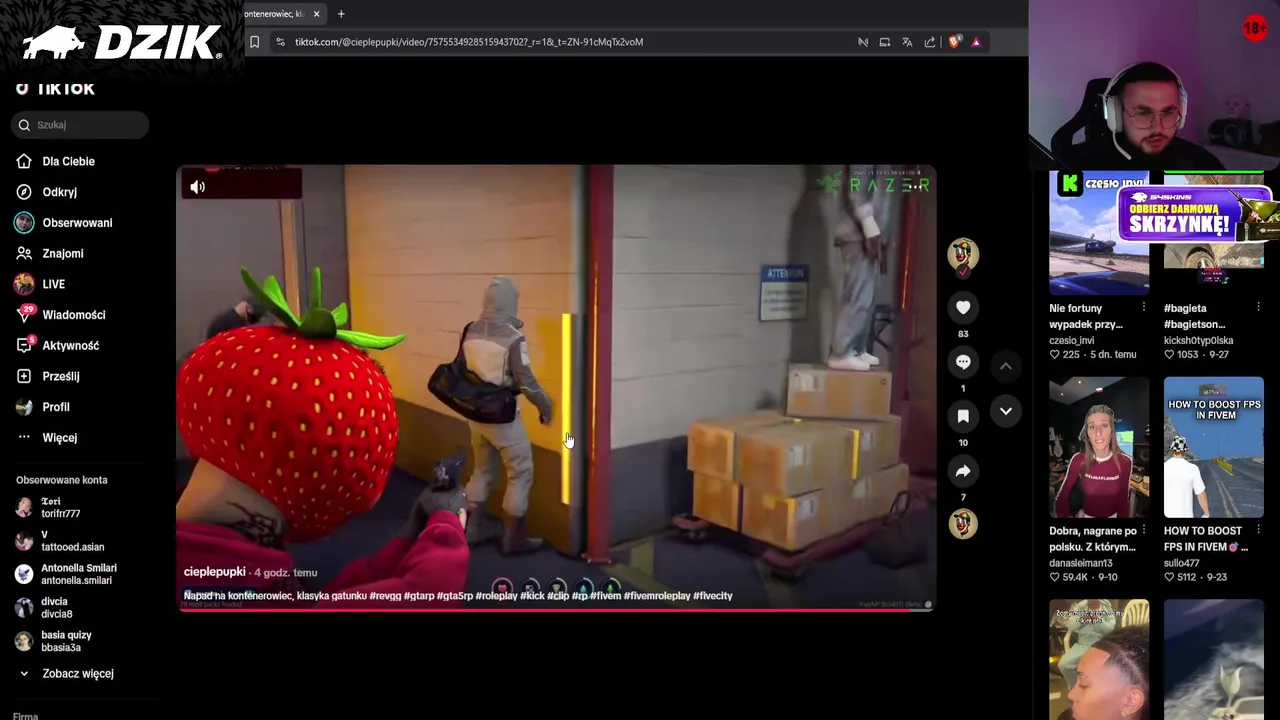Share the video via arrow icon
Screen dimensions: 1280x720
click(x=963, y=471)
